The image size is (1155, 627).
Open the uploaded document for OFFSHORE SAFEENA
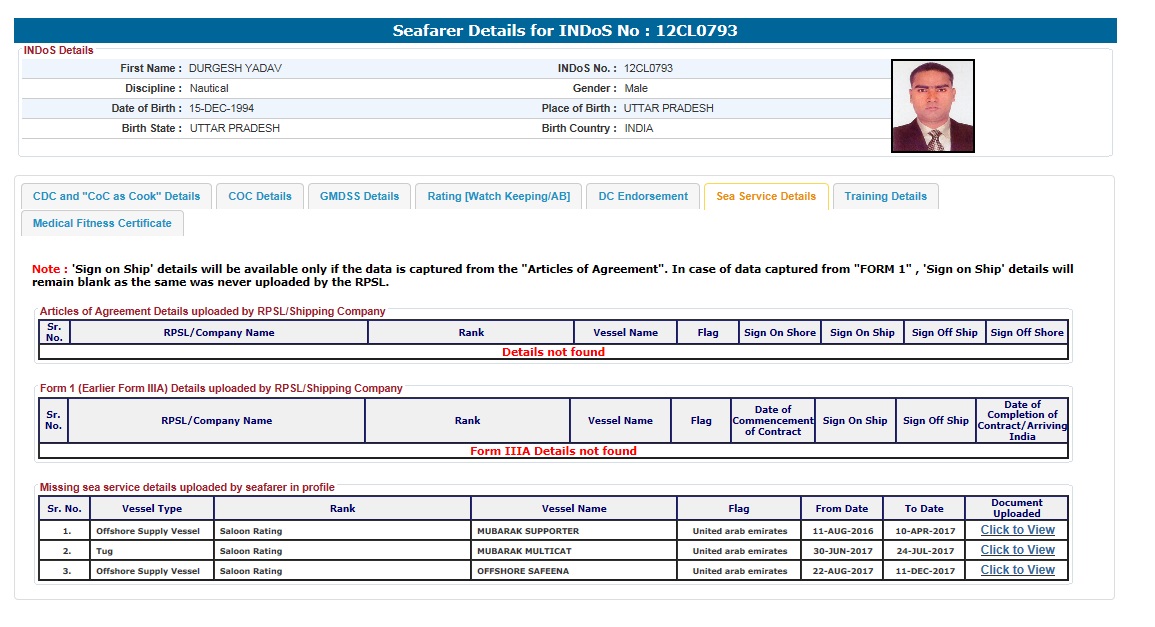click(1017, 570)
